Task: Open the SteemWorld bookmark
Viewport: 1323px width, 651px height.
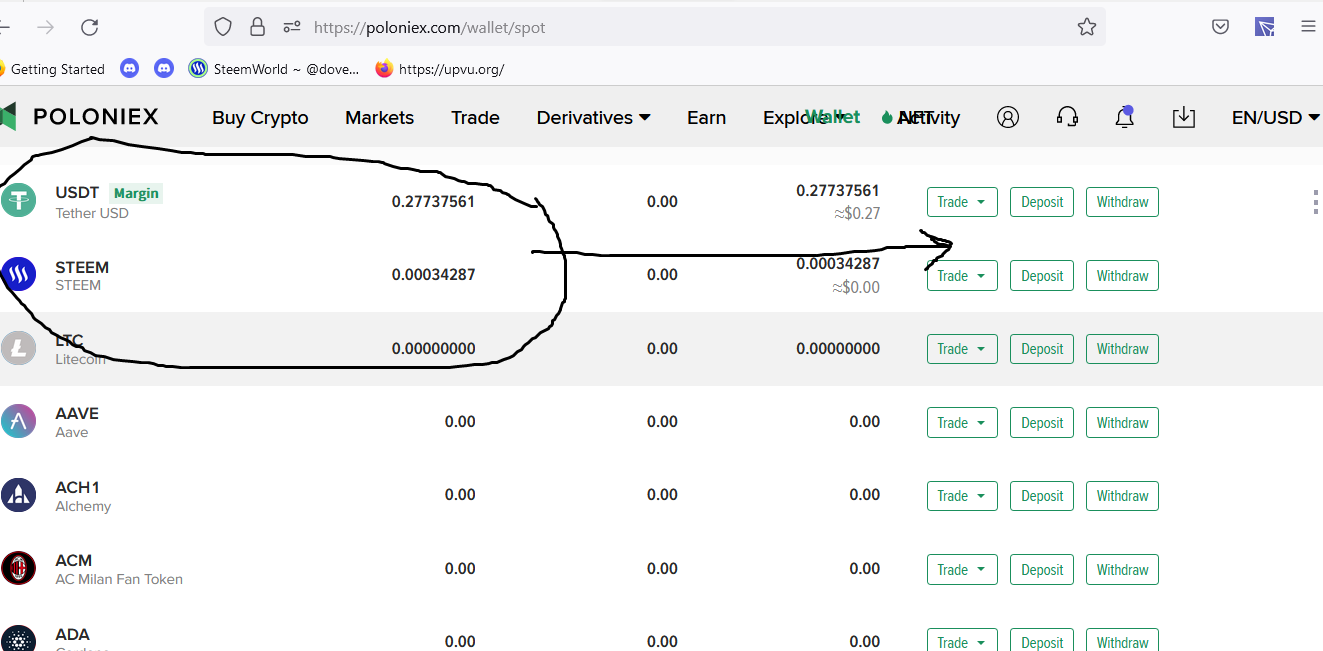Action: [x=274, y=69]
